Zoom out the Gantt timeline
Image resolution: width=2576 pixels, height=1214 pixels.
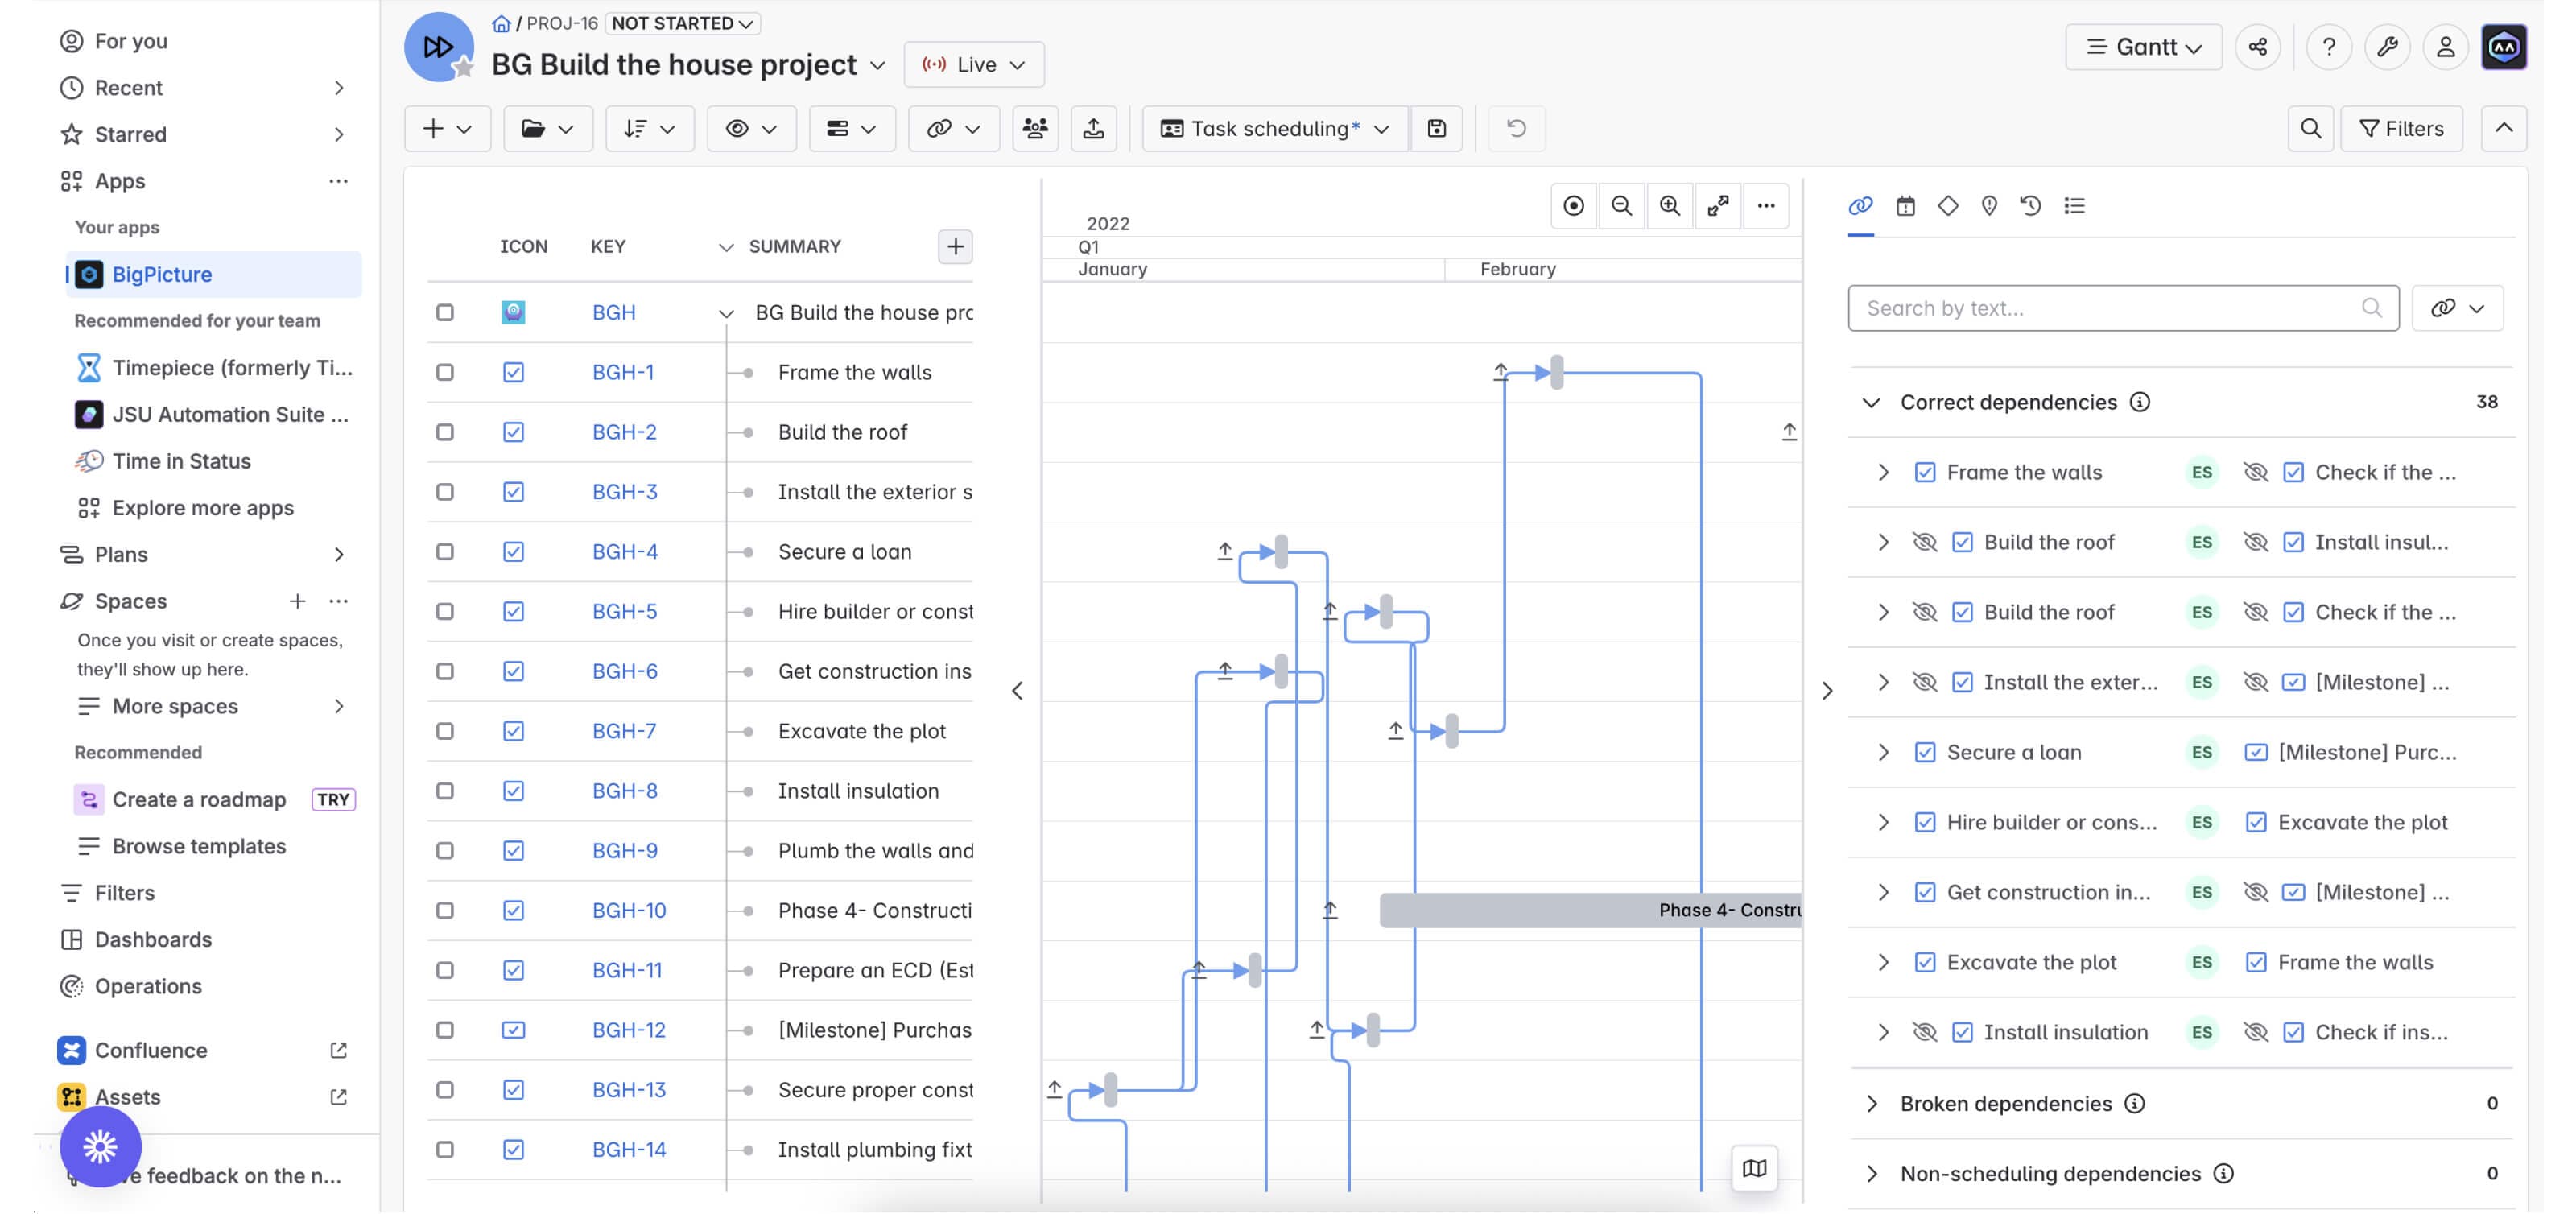click(1621, 206)
